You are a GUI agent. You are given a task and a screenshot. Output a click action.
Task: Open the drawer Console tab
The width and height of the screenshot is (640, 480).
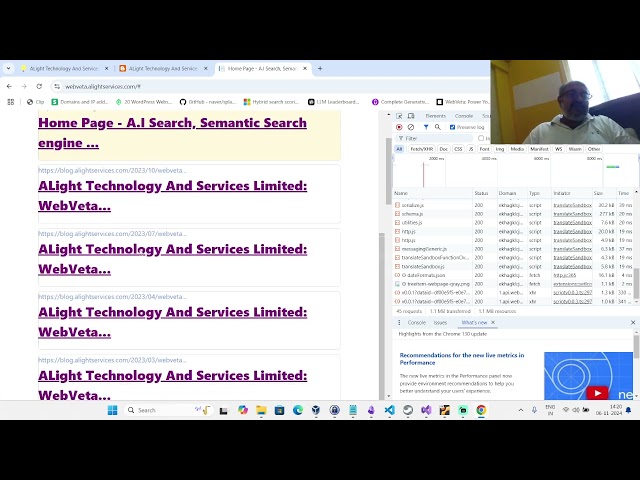click(416, 322)
